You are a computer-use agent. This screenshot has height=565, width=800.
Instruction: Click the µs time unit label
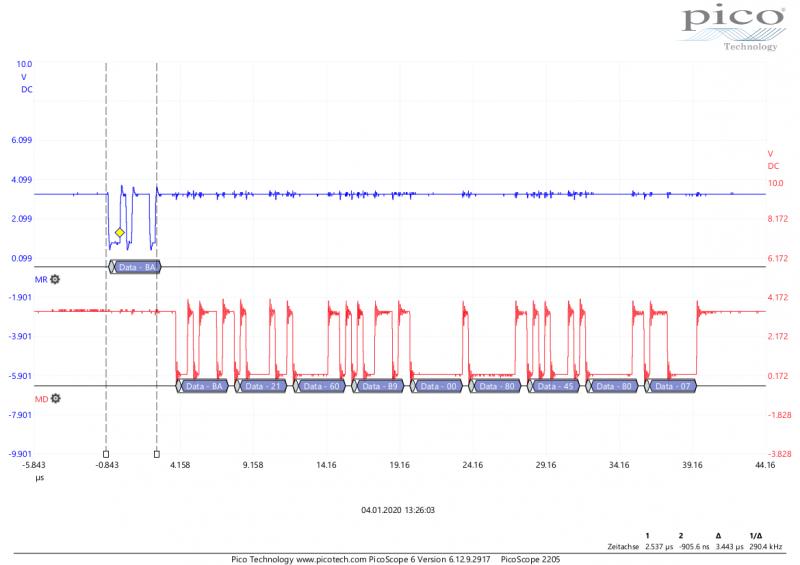tap(40, 478)
